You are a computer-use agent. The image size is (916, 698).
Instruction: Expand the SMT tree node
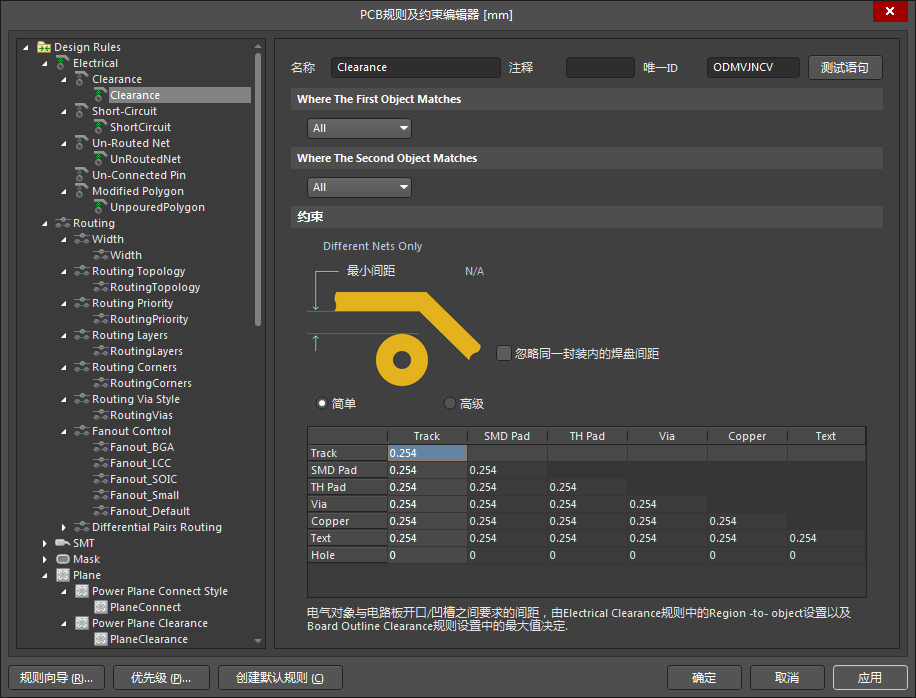(44, 543)
